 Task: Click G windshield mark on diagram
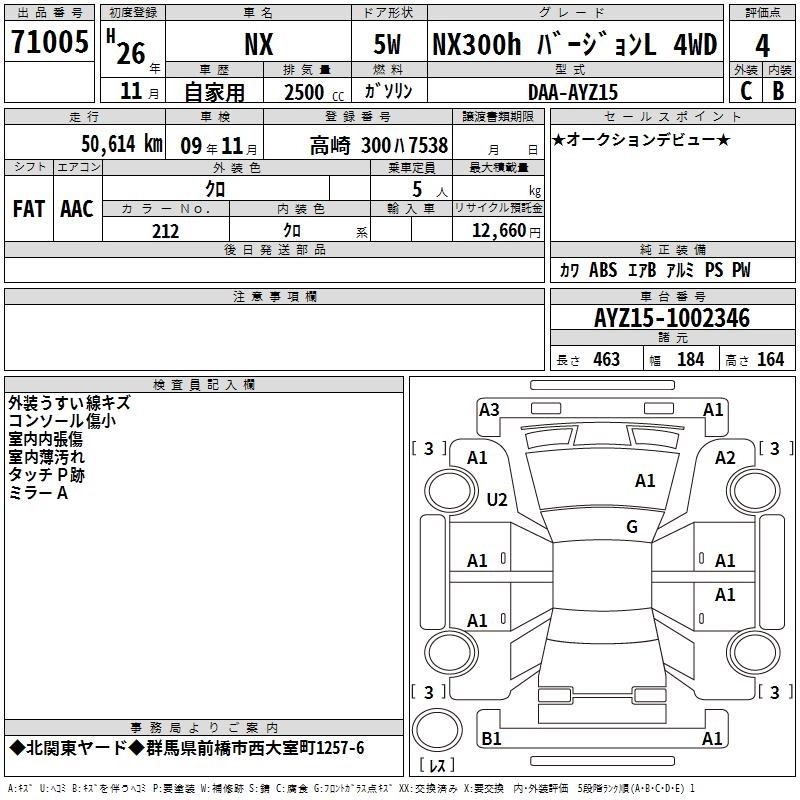[632, 527]
